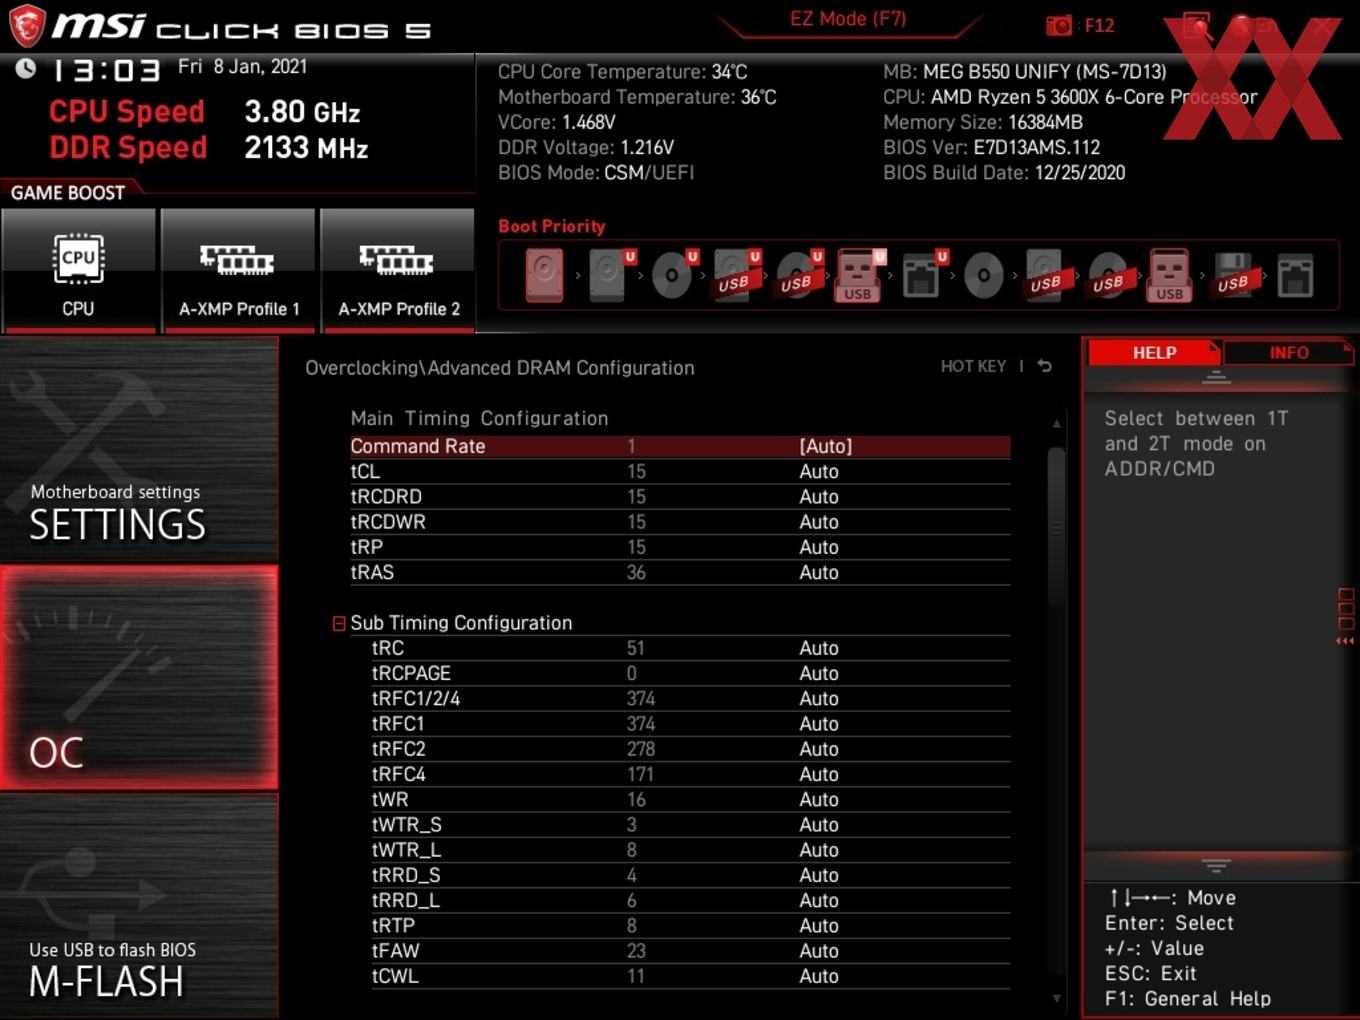Screen dimensions: 1360x1020
Task: Collapse the Sub Timing Configuration section
Action: click(x=339, y=623)
